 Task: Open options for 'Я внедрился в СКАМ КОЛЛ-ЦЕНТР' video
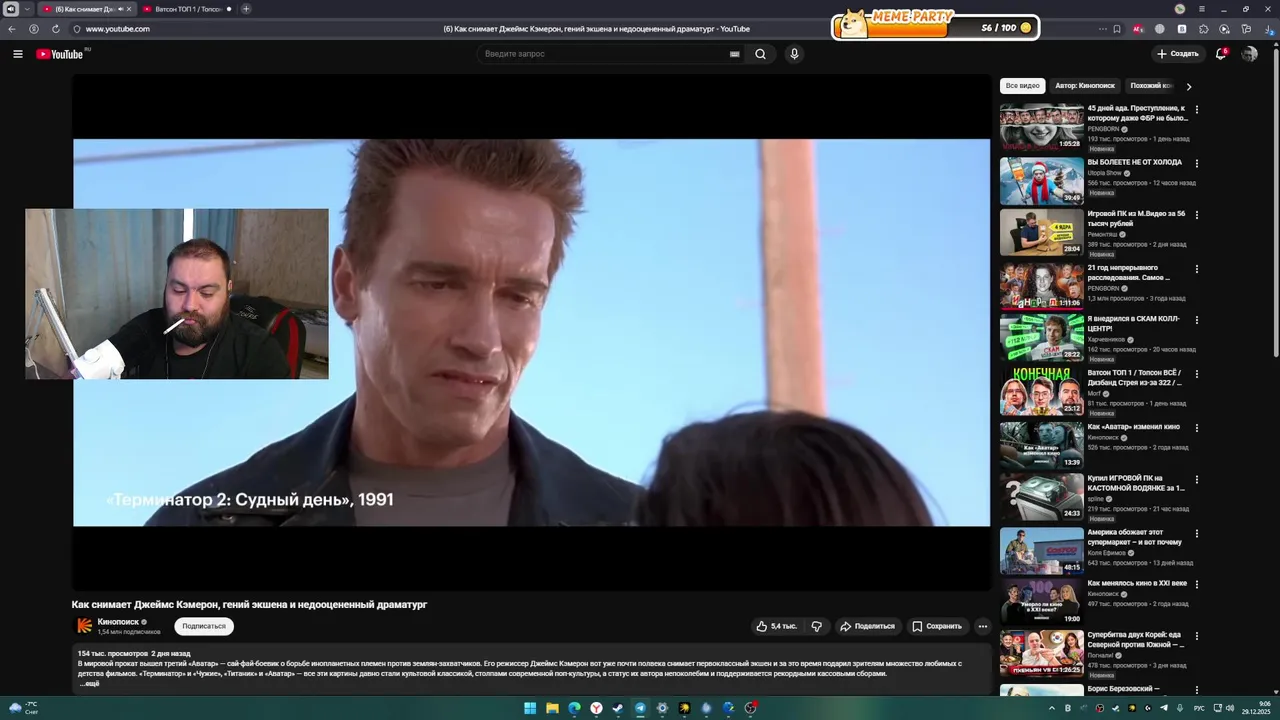[1197, 320]
